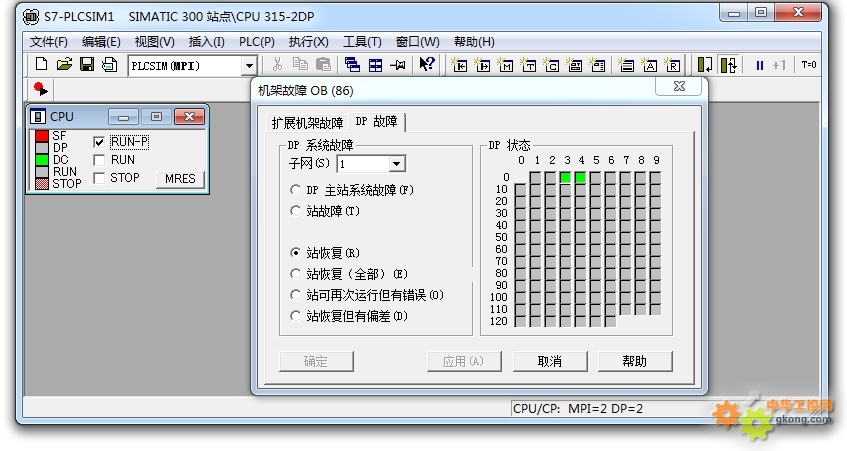Select 站恢复（全部）(E) option

coord(295,274)
